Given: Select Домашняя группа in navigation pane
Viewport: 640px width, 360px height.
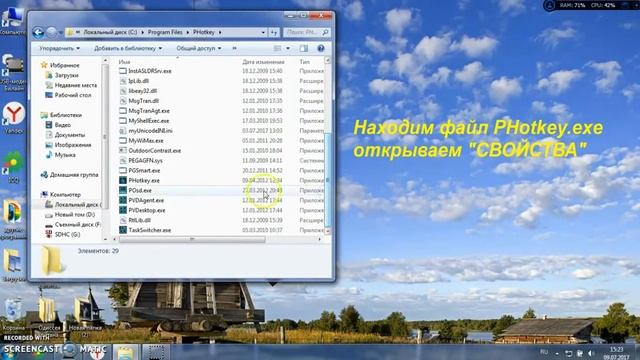Looking at the screenshot, I should tap(70, 175).
